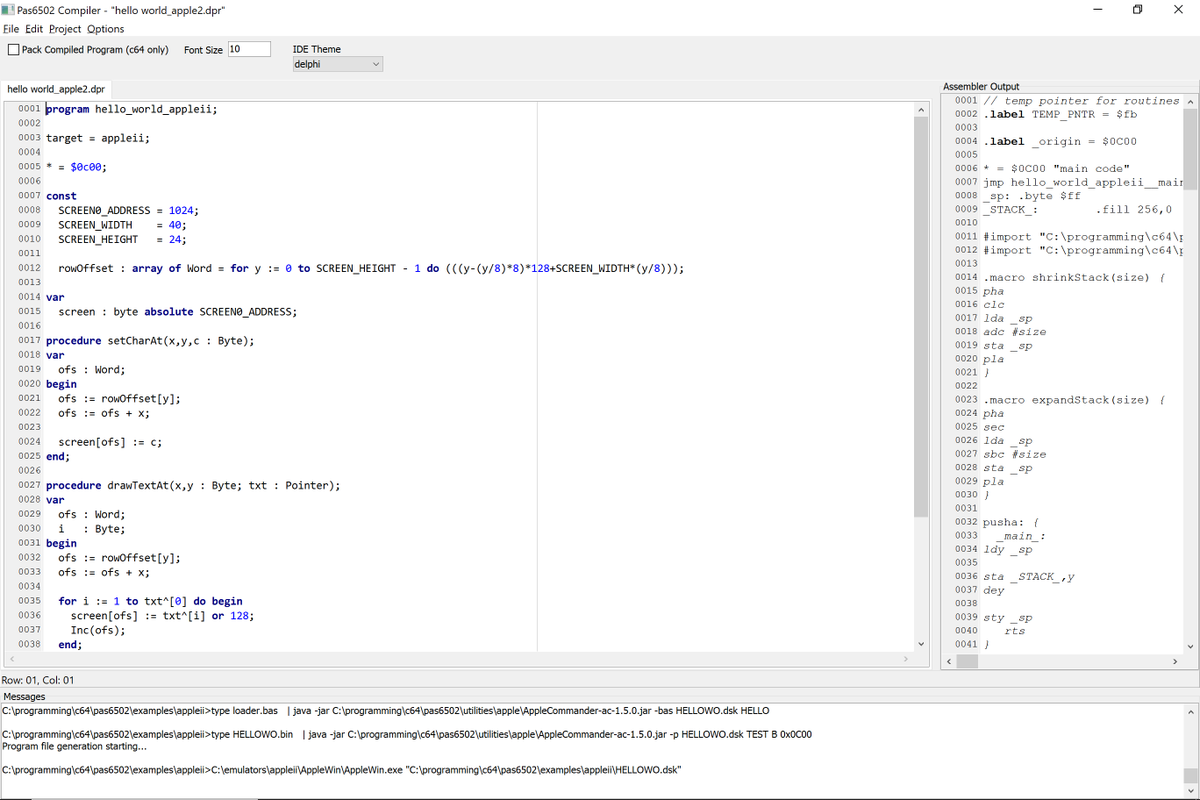
Task: Click Assembler Output horizontal scroll right arrow
Action: 1176,661
